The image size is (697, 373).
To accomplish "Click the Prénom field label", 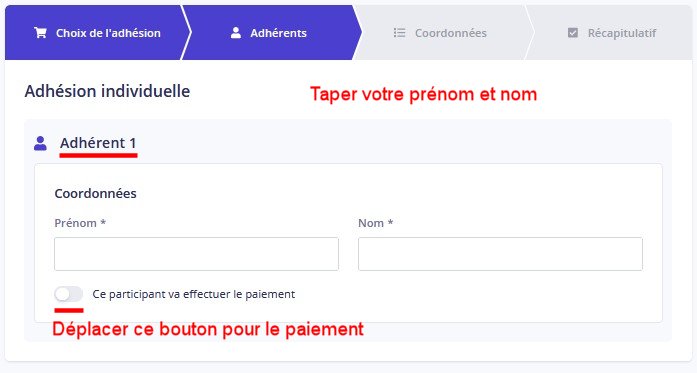I will (80, 223).
